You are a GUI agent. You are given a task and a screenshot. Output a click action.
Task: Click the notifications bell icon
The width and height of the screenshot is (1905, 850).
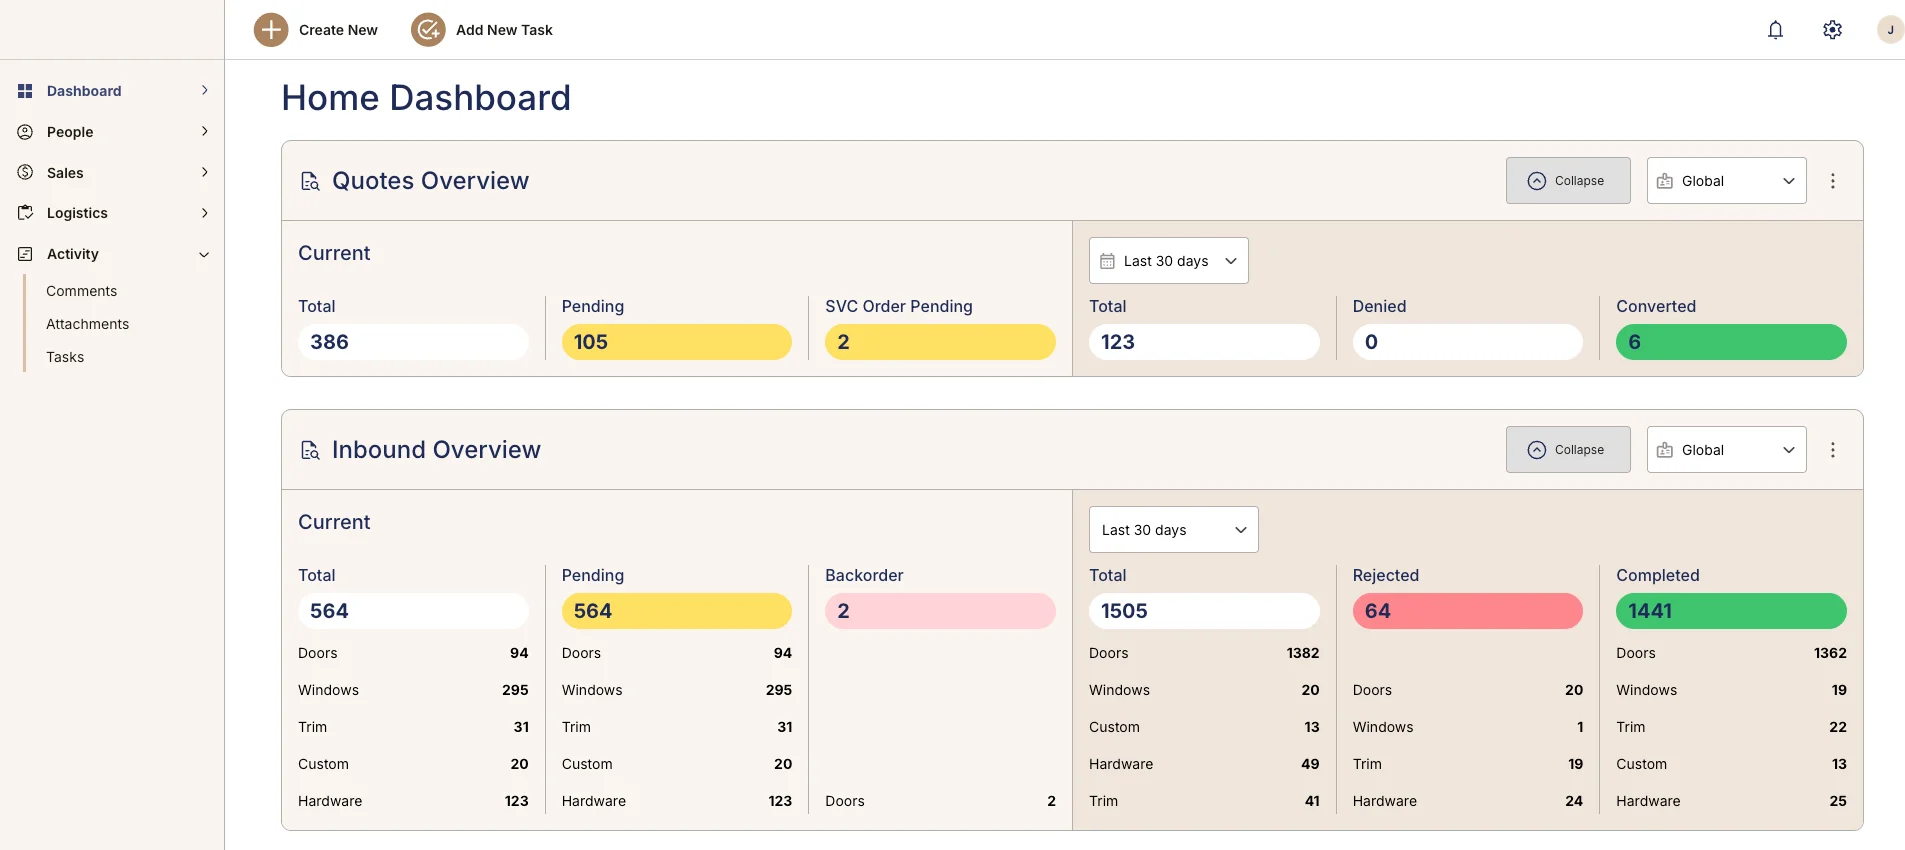tap(1775, 30)
